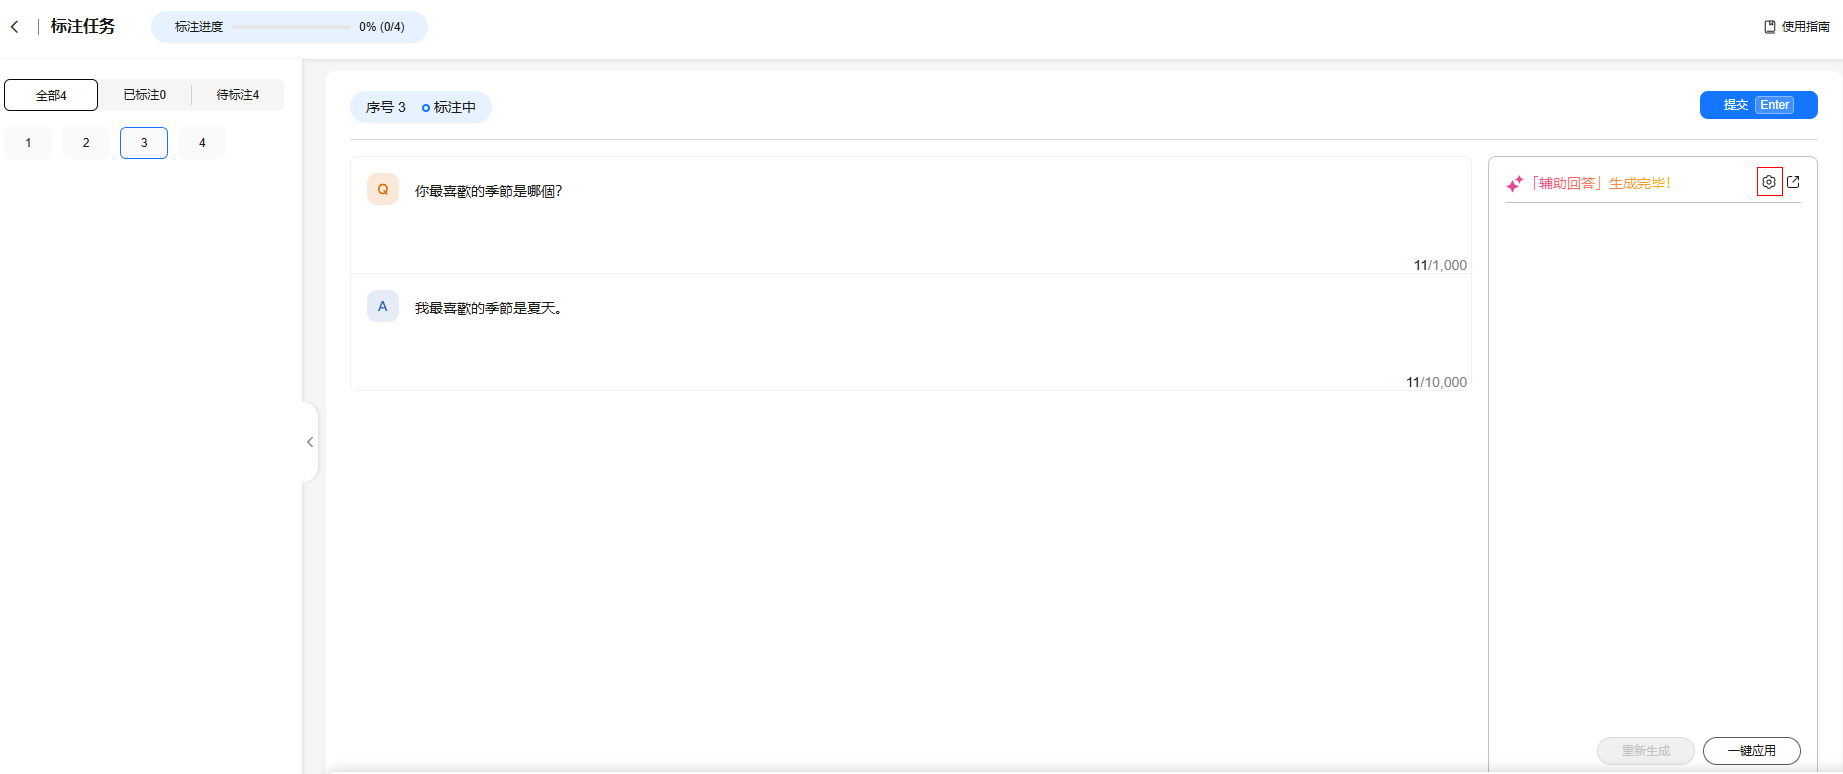Click the 提交 submit button

point(1758,105)
